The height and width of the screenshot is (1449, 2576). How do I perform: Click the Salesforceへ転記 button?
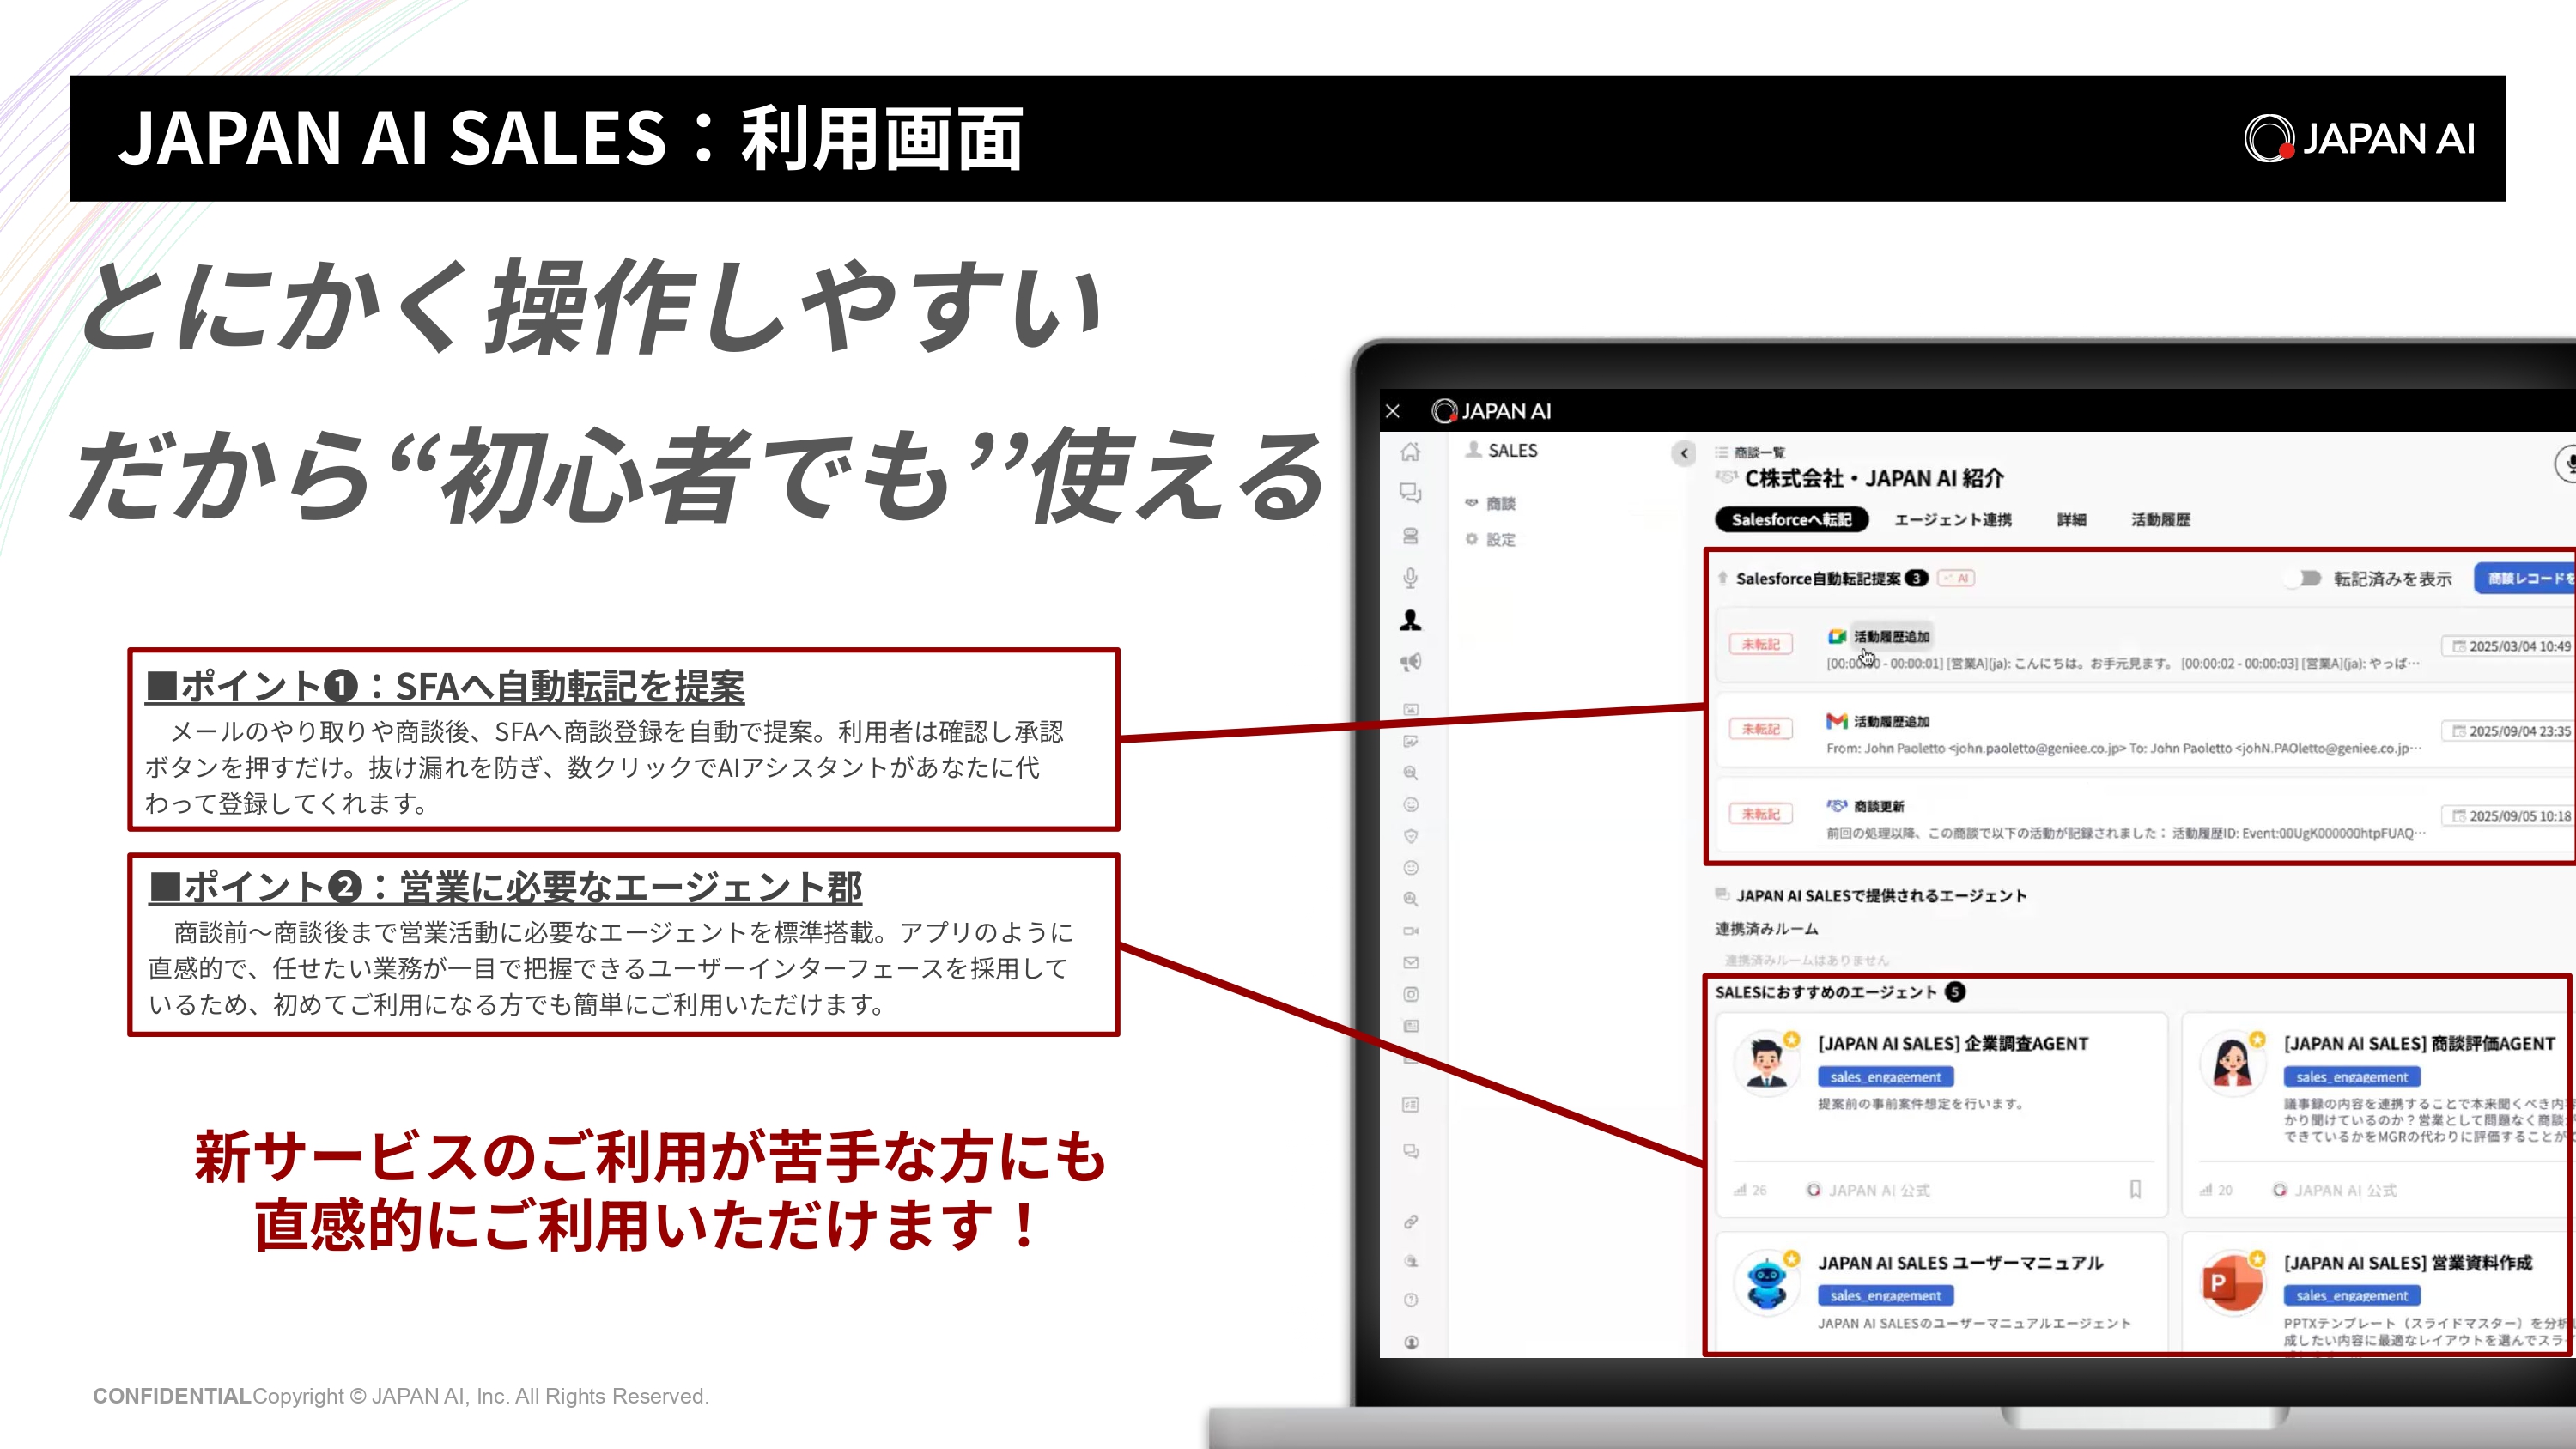[1791, 519]
